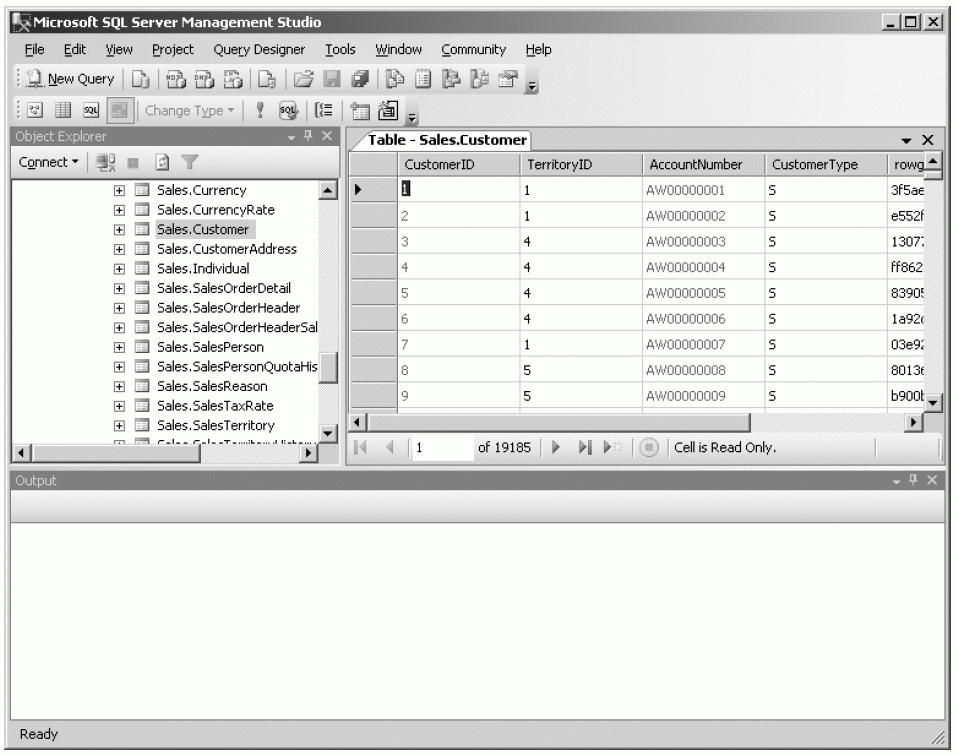Viewport: 957px width, 755px height.
Task: Execute SQL with the exclamation icon
Action: click(x=260, y=110)
